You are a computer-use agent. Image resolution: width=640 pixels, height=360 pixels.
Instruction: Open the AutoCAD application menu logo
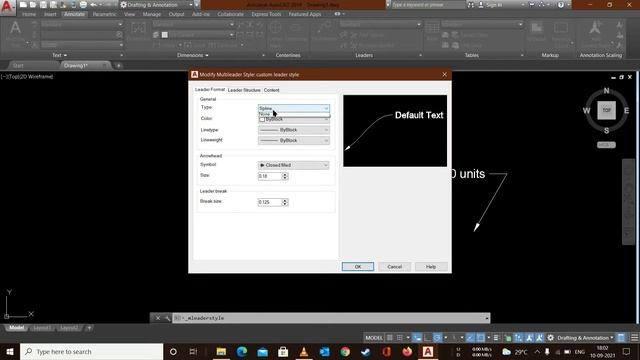click(7, 7)
